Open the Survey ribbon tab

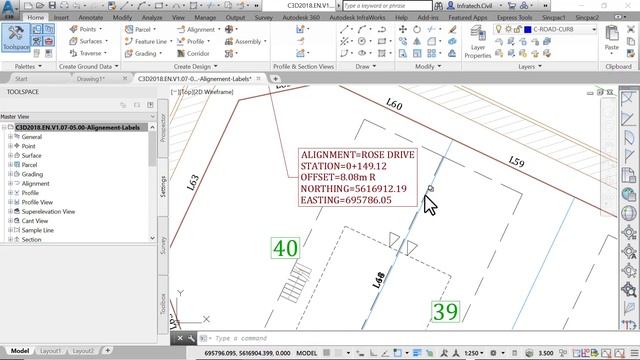pos(264,18)
